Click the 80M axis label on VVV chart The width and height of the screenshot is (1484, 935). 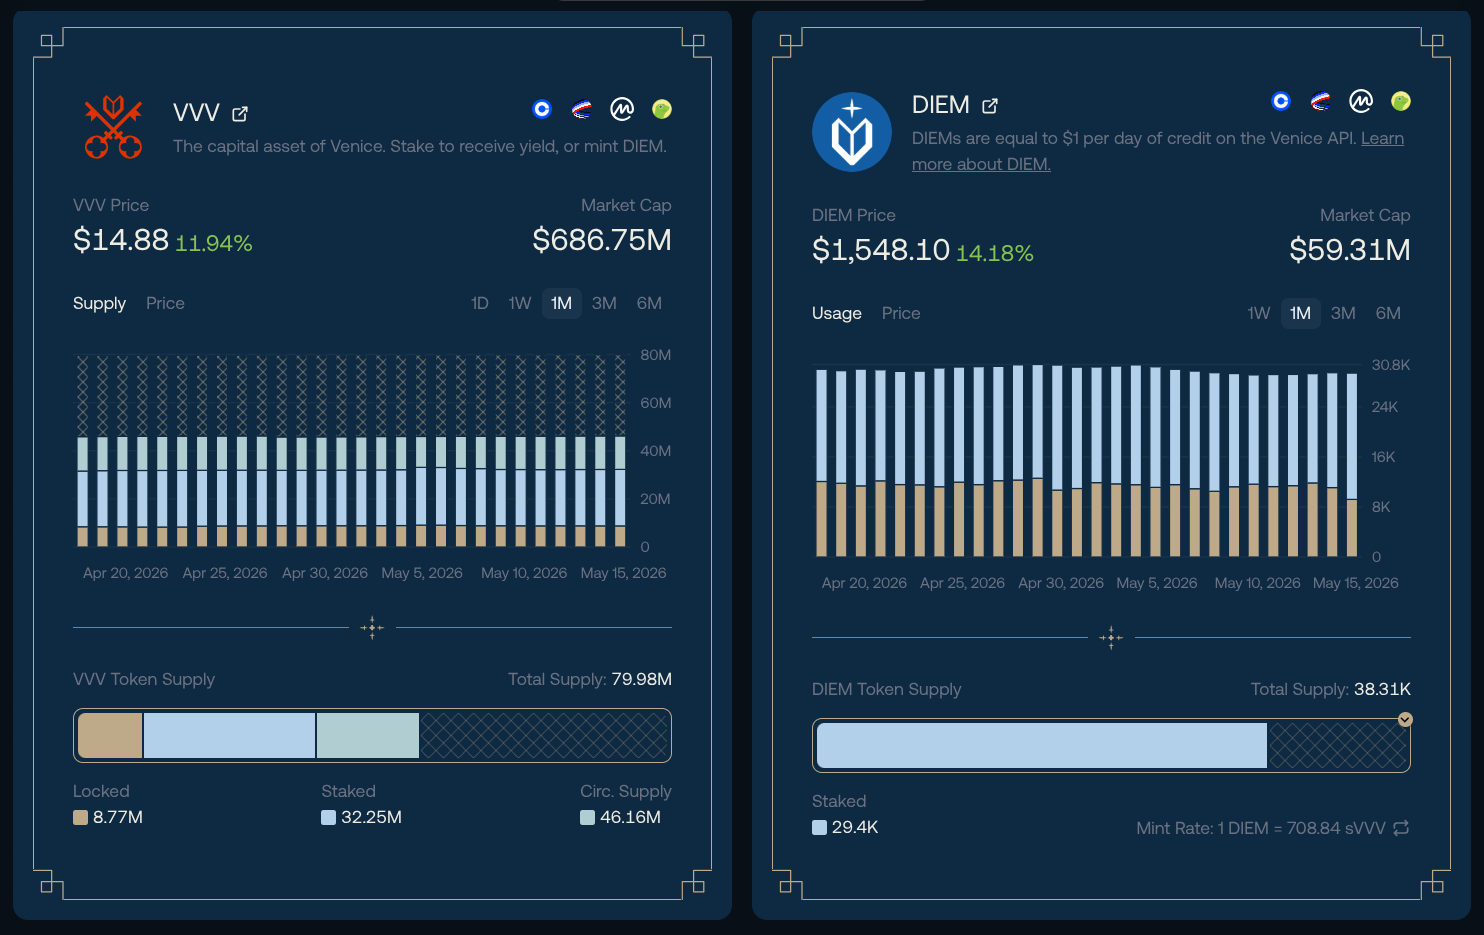click(655, 355)
